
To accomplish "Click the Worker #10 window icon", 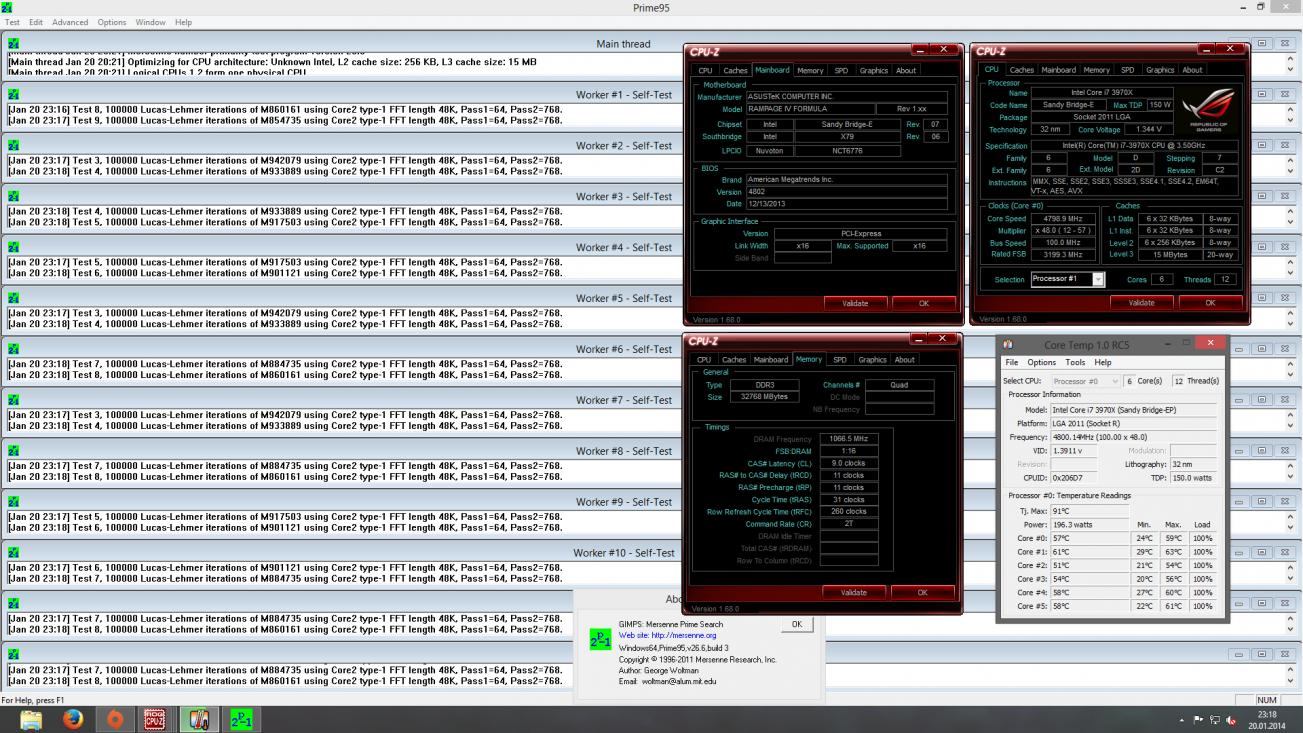I will pos(14,552).
